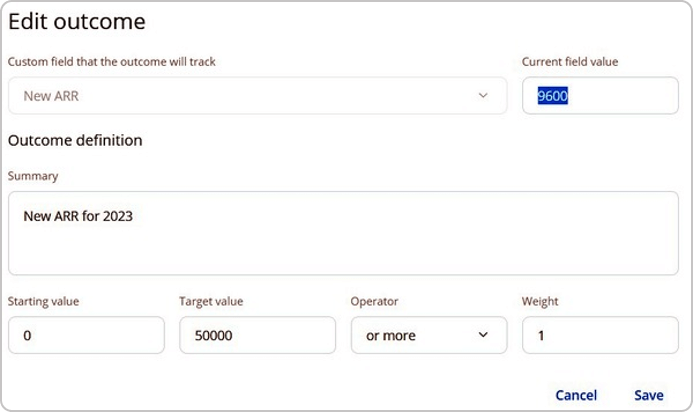Click the Custom field that the outcome will track label
693x412 pixels.
pyautogui.click(x=111, y=61)
